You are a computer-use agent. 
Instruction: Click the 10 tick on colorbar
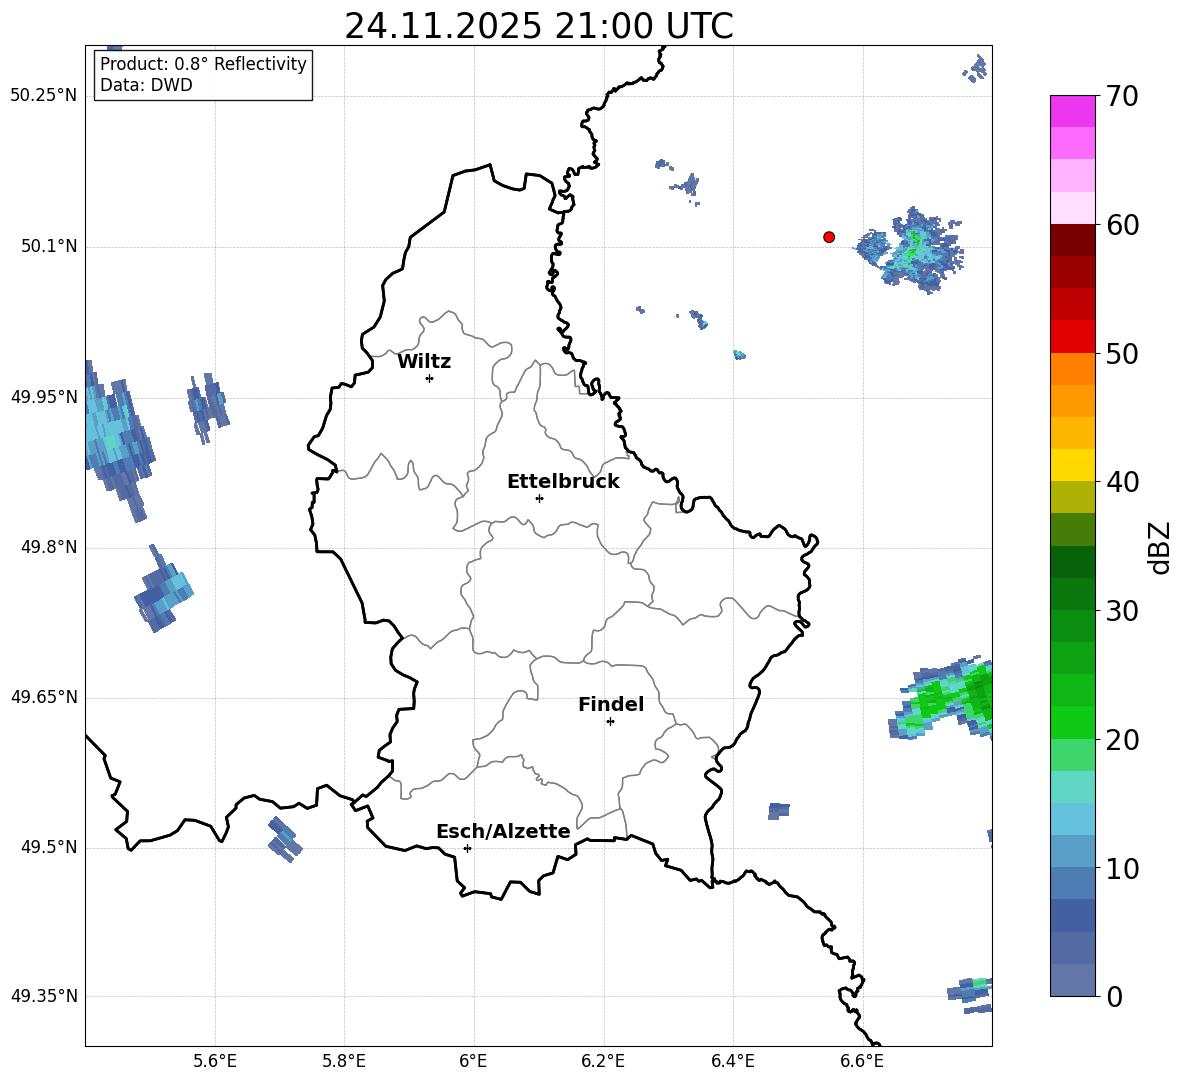(1122, 869)
